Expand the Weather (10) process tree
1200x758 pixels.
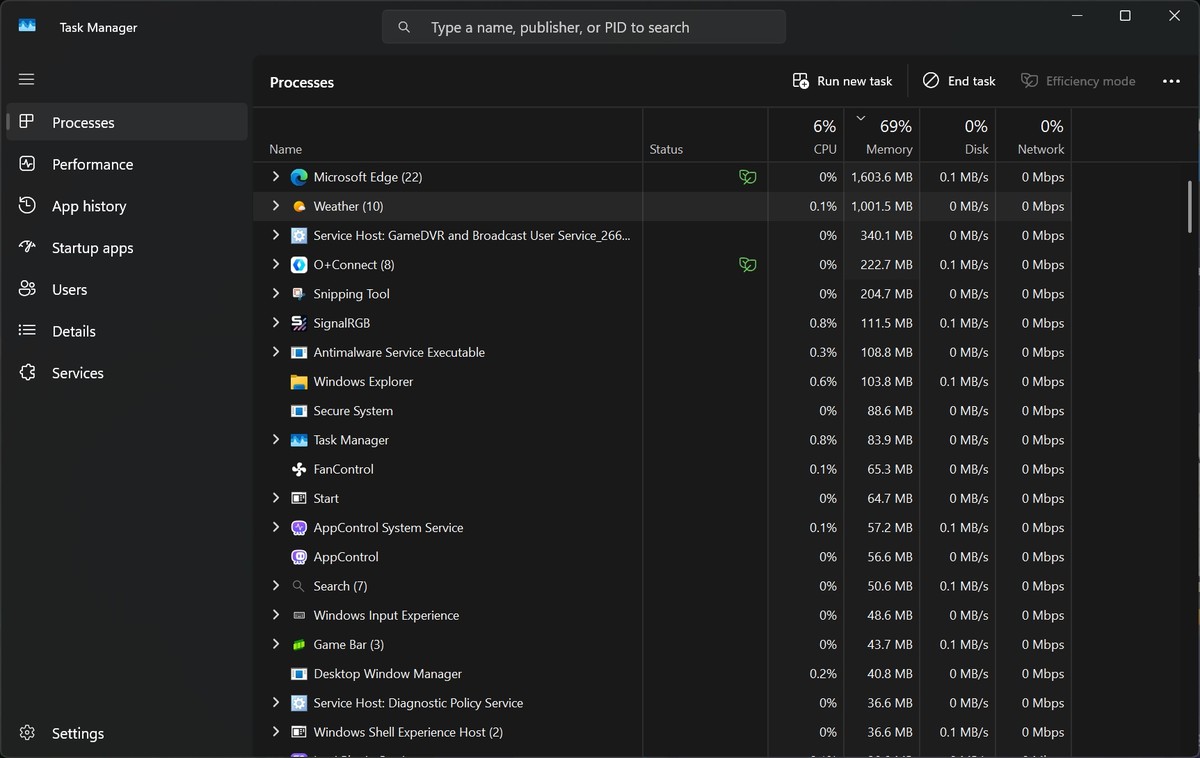(276, 206)
